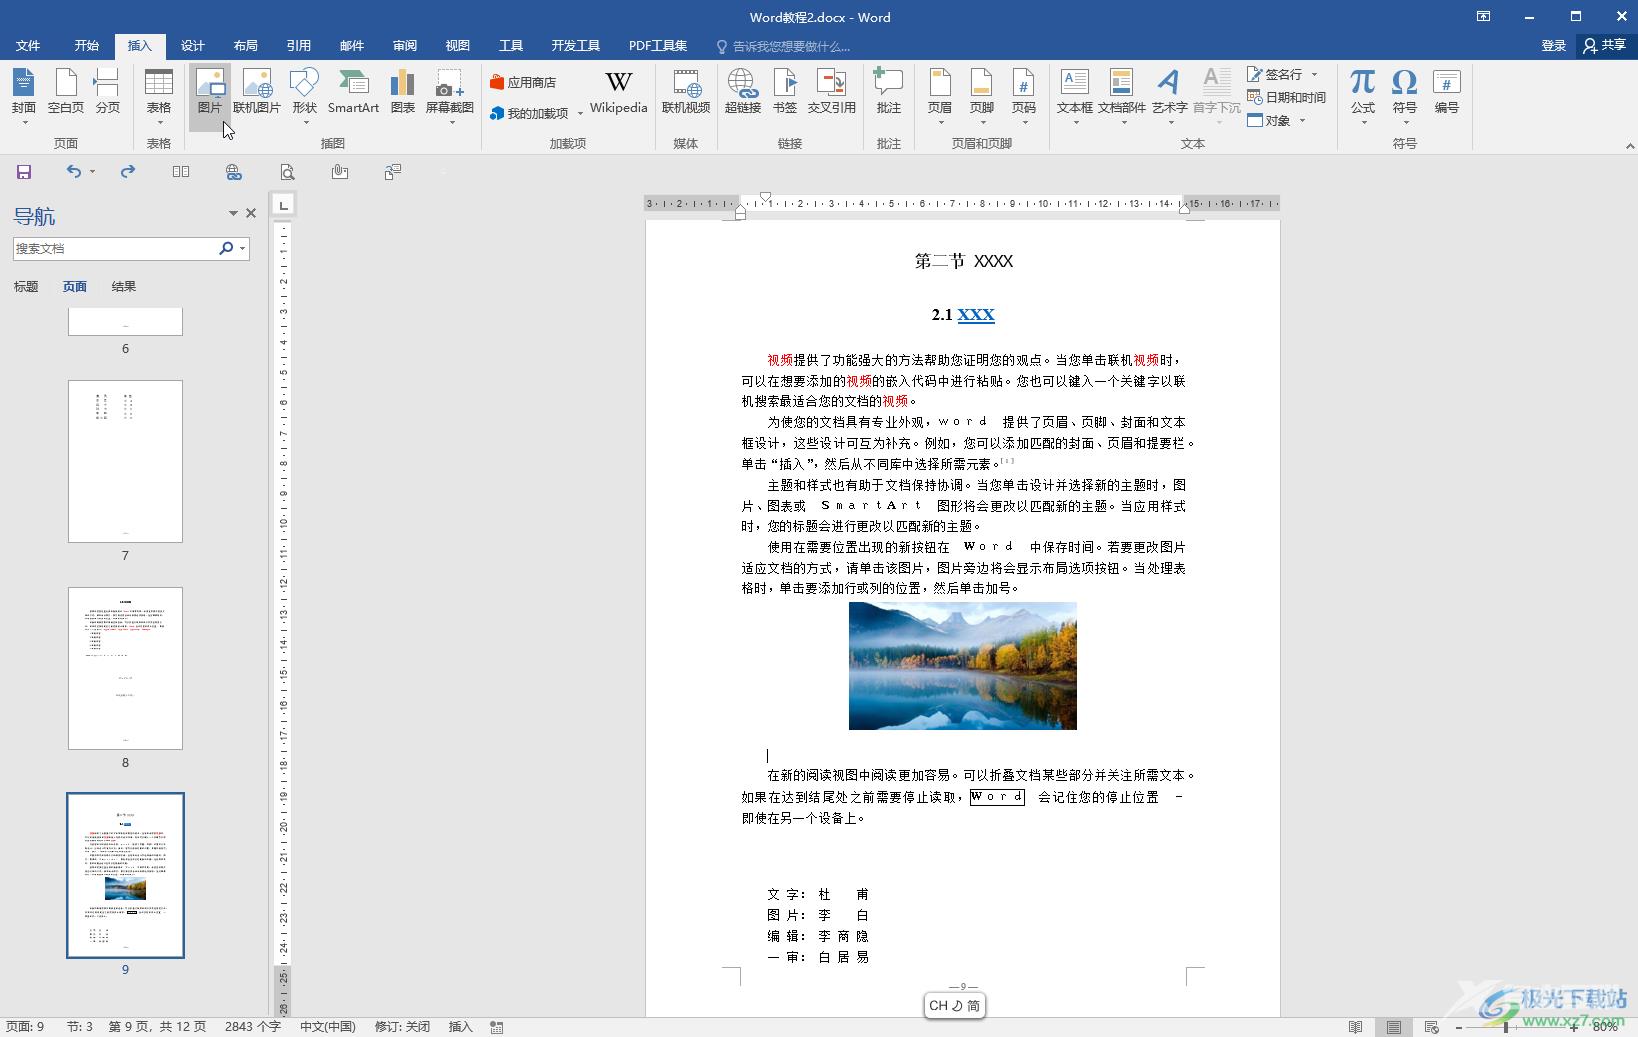Image resolution: width=1638 pixels, height=1037 pixels.
Task: Switch to Web Layout view in status bar
Action: pos(1431,1027)
